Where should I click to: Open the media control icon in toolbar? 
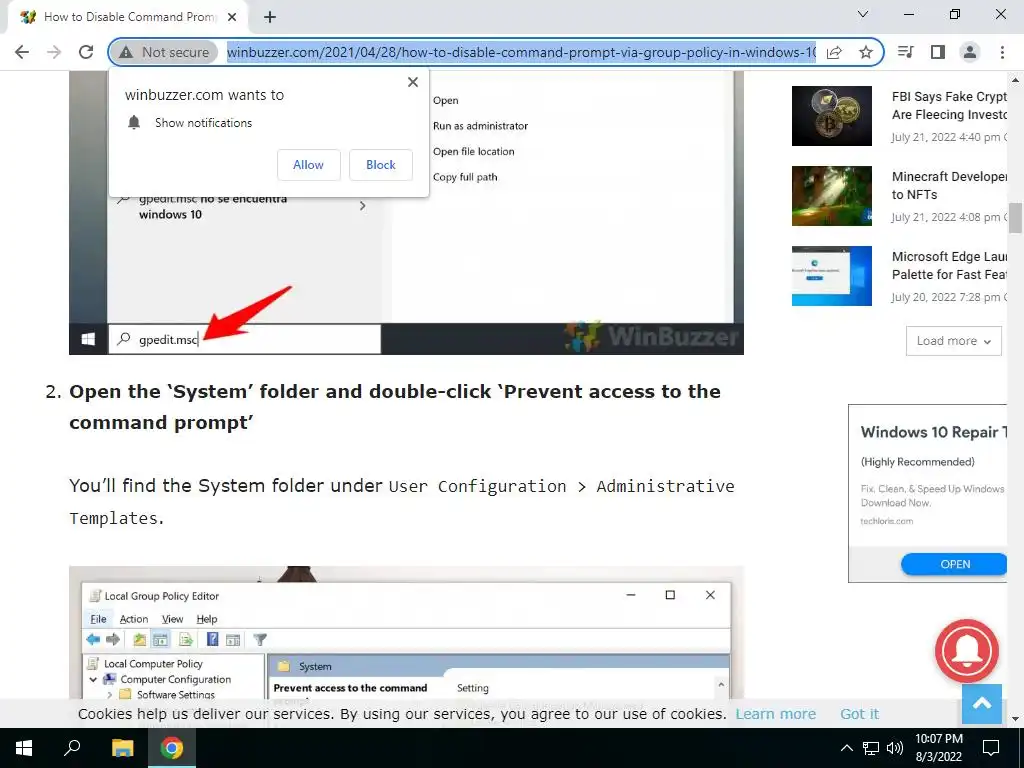click(906, 52)
